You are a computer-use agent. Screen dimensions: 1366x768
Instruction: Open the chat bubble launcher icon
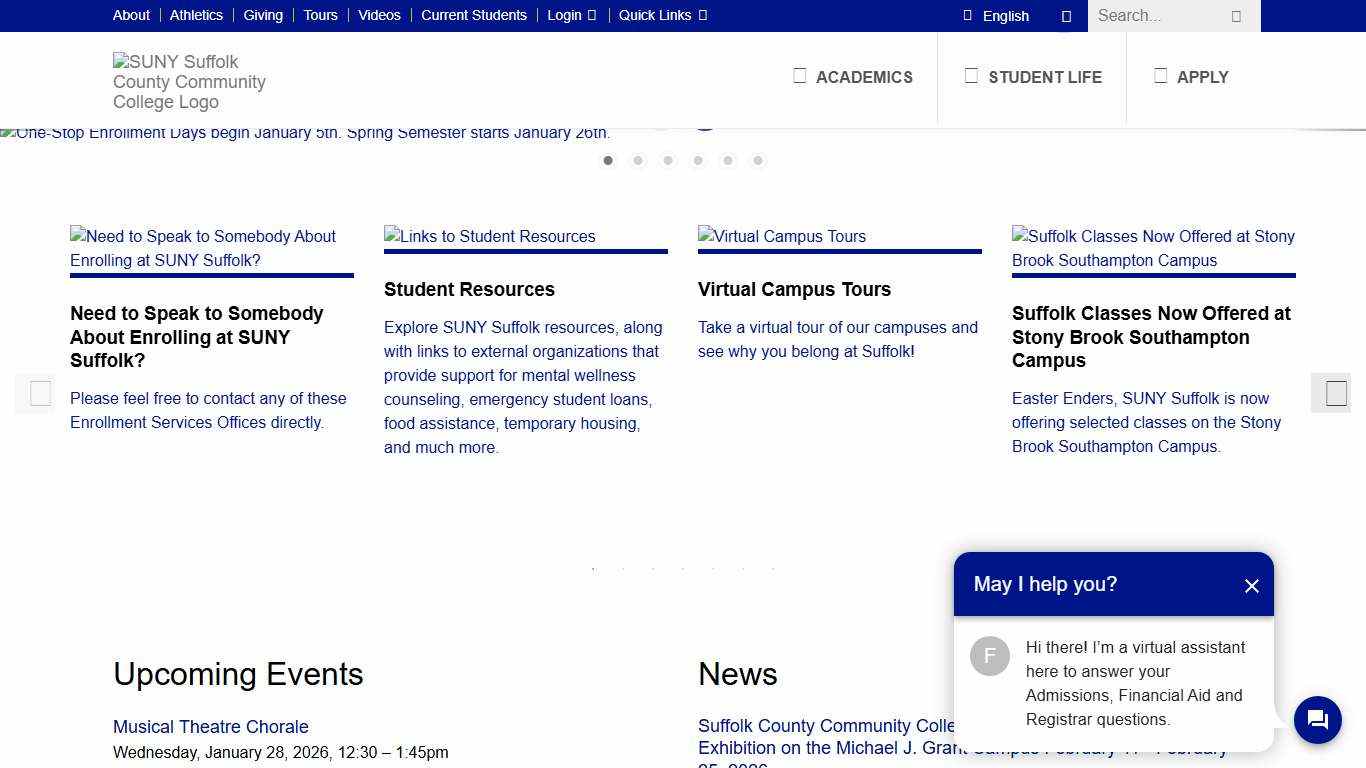tap(1317, 720)
